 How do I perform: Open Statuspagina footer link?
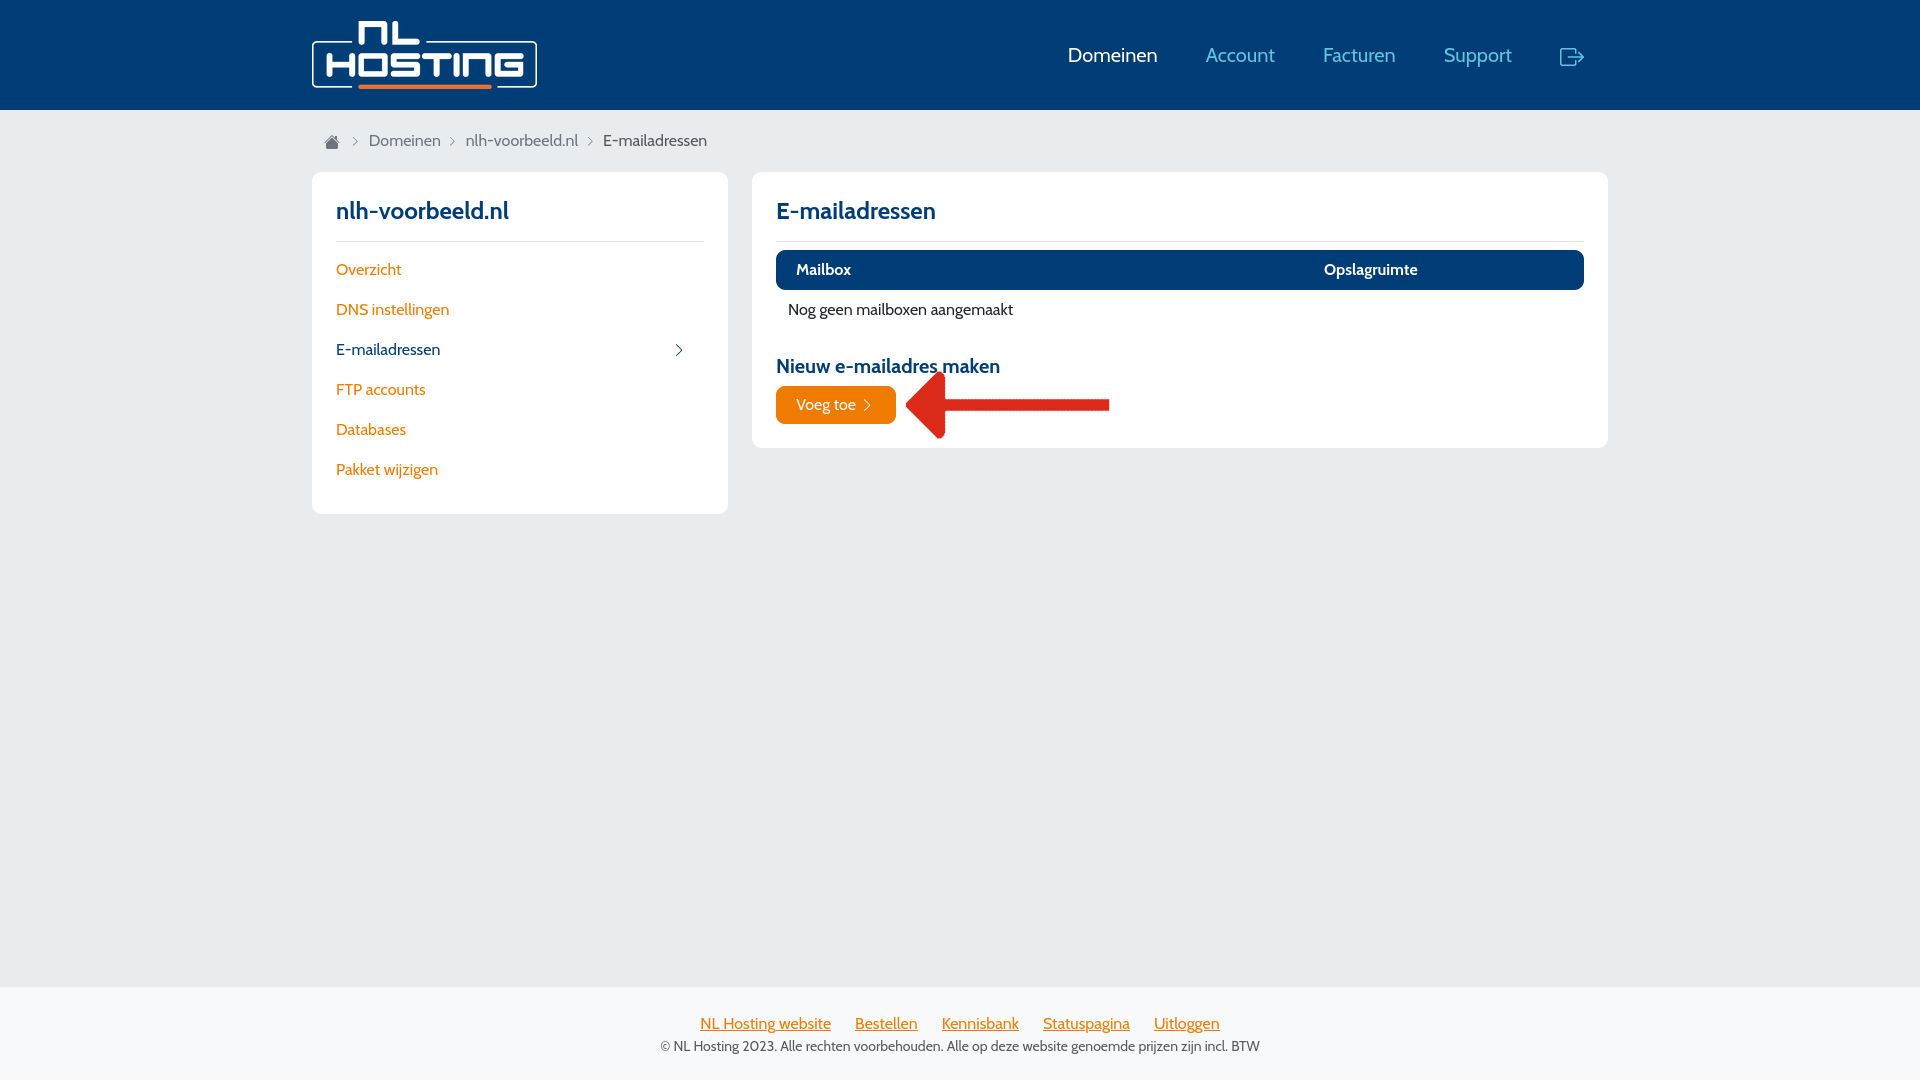point(1086,1024)
